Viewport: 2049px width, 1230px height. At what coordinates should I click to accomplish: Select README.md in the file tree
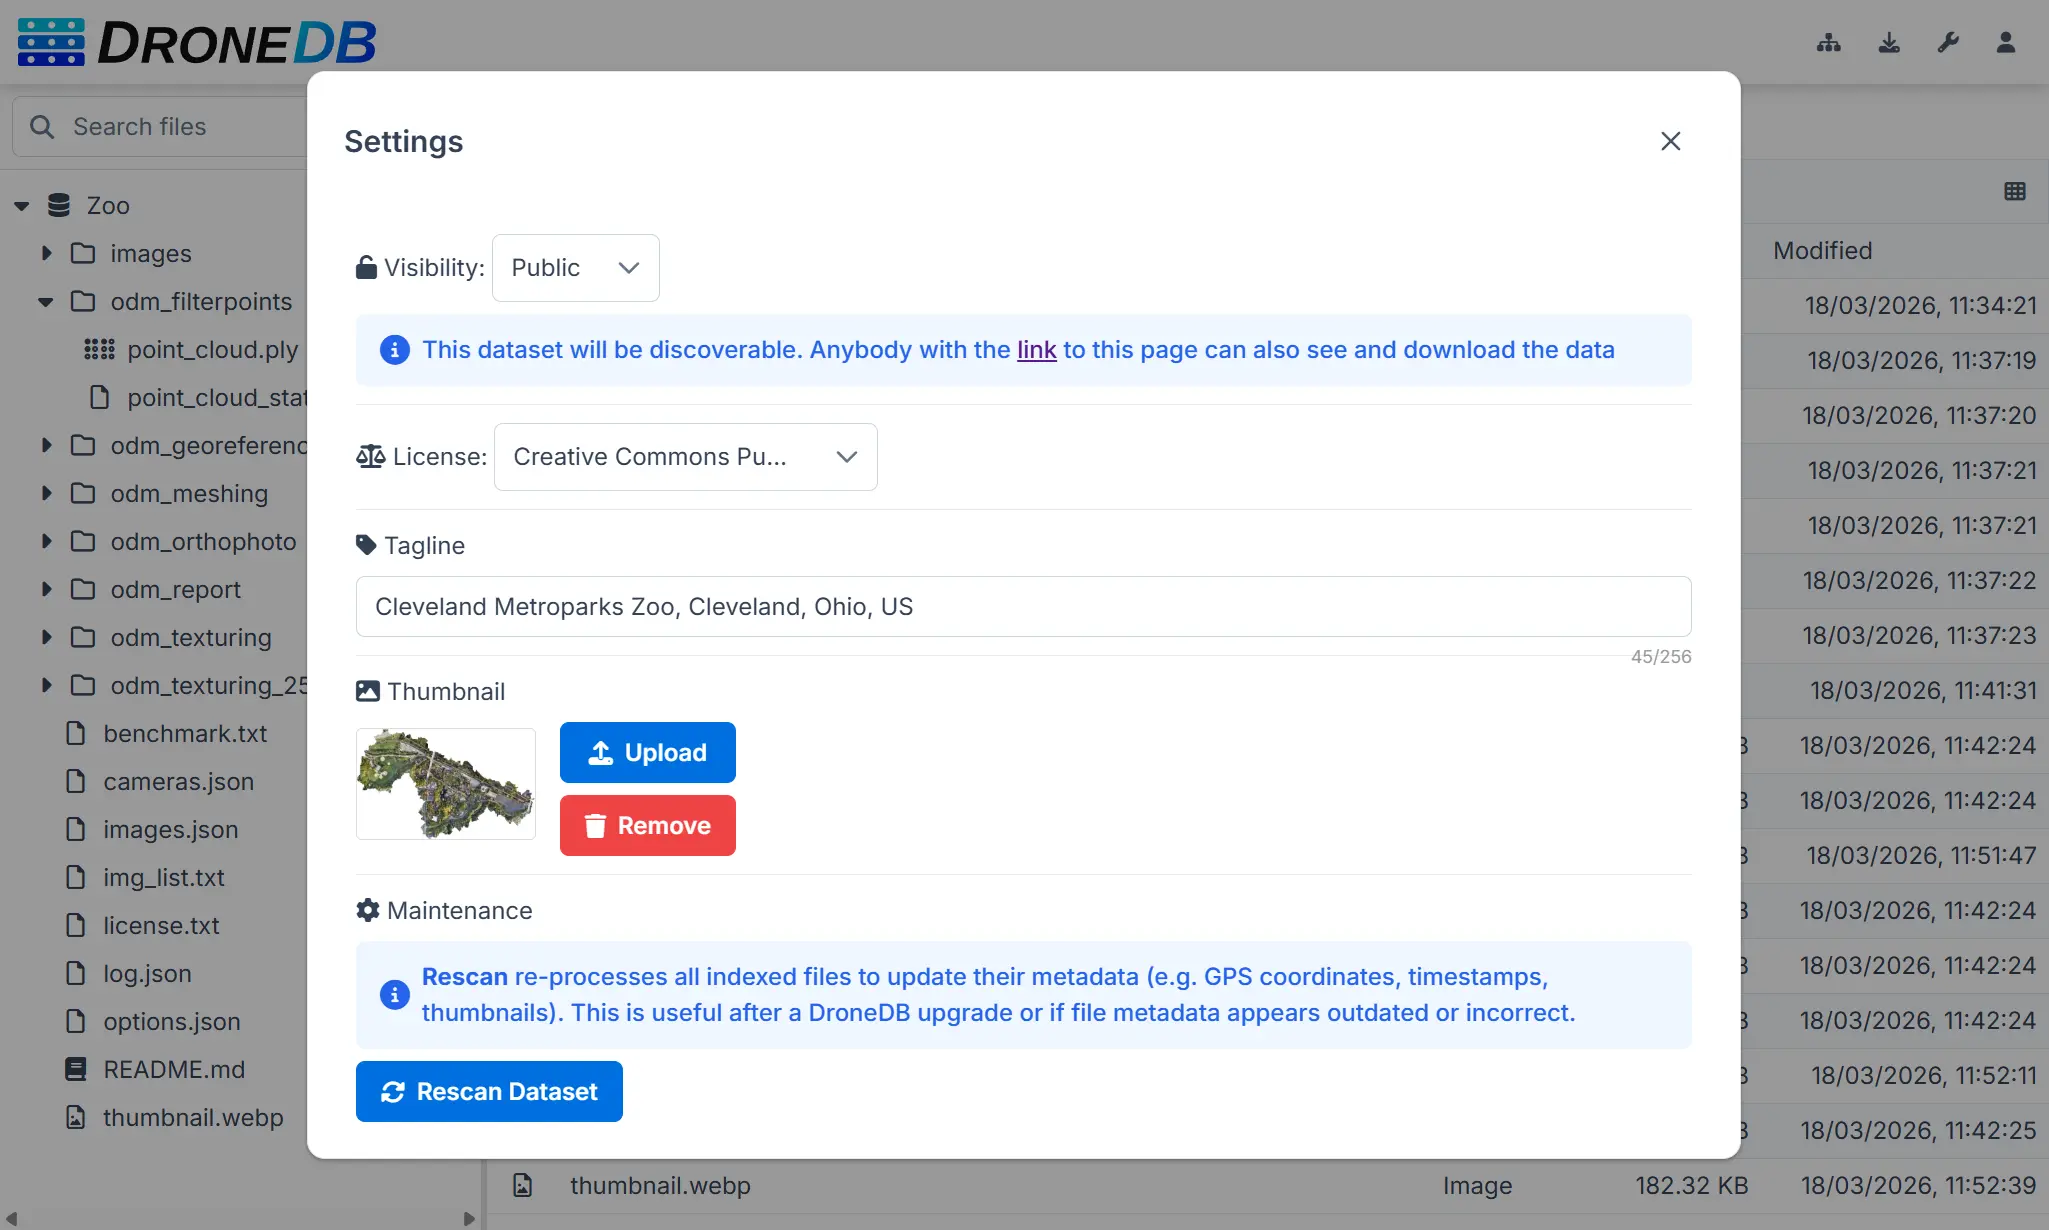(x=173, y=1069)
